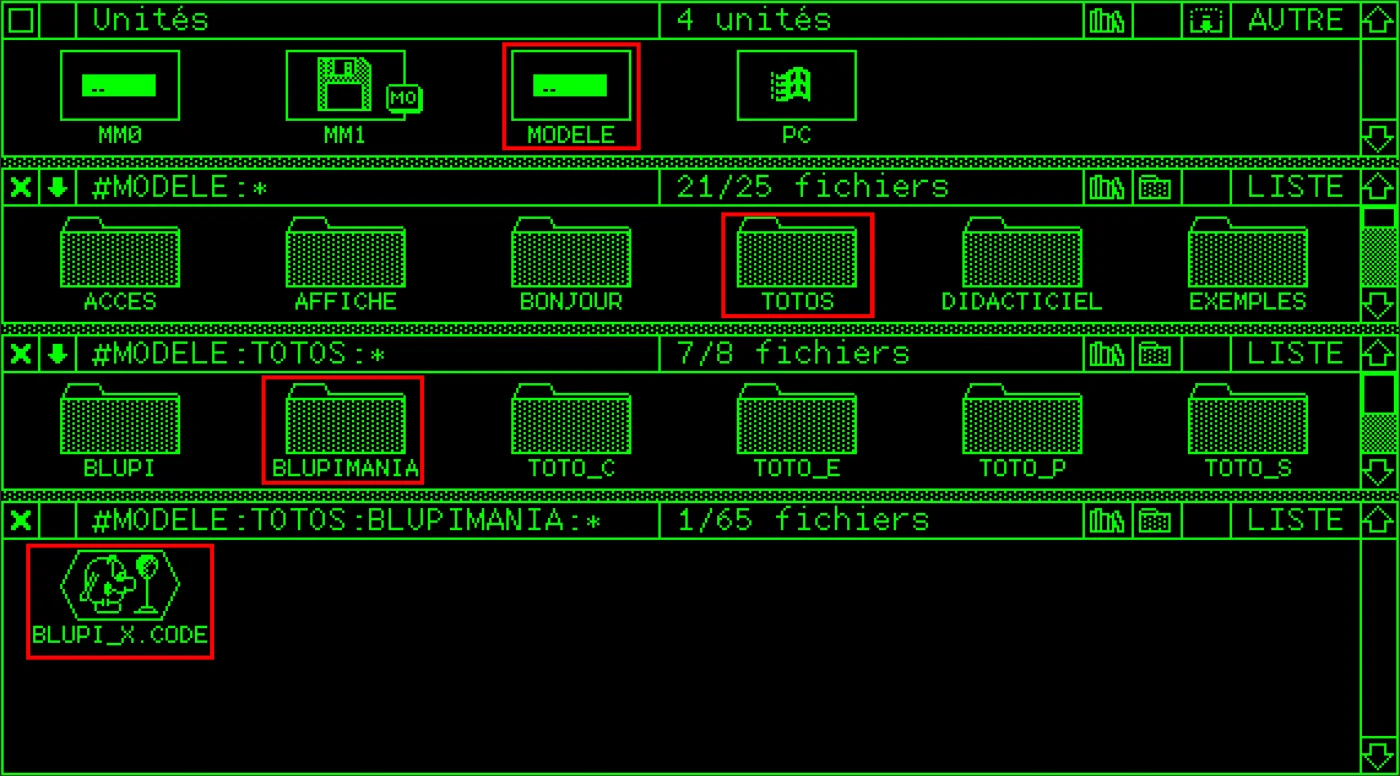Expand the #MODELE:TOTOS:* pane with down arrow

click(x=58, y=354)
